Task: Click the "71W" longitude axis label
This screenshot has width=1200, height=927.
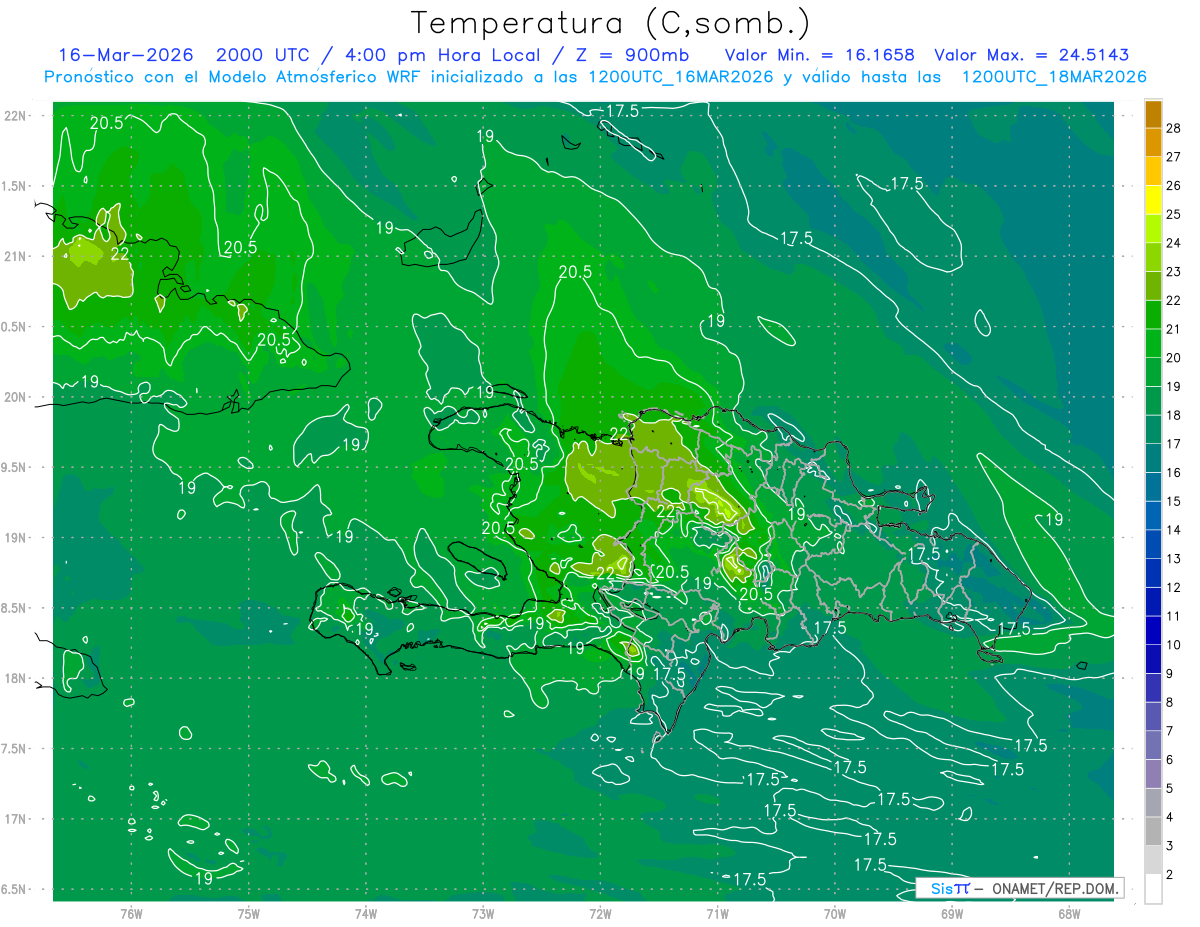Action: click(717, 913)
